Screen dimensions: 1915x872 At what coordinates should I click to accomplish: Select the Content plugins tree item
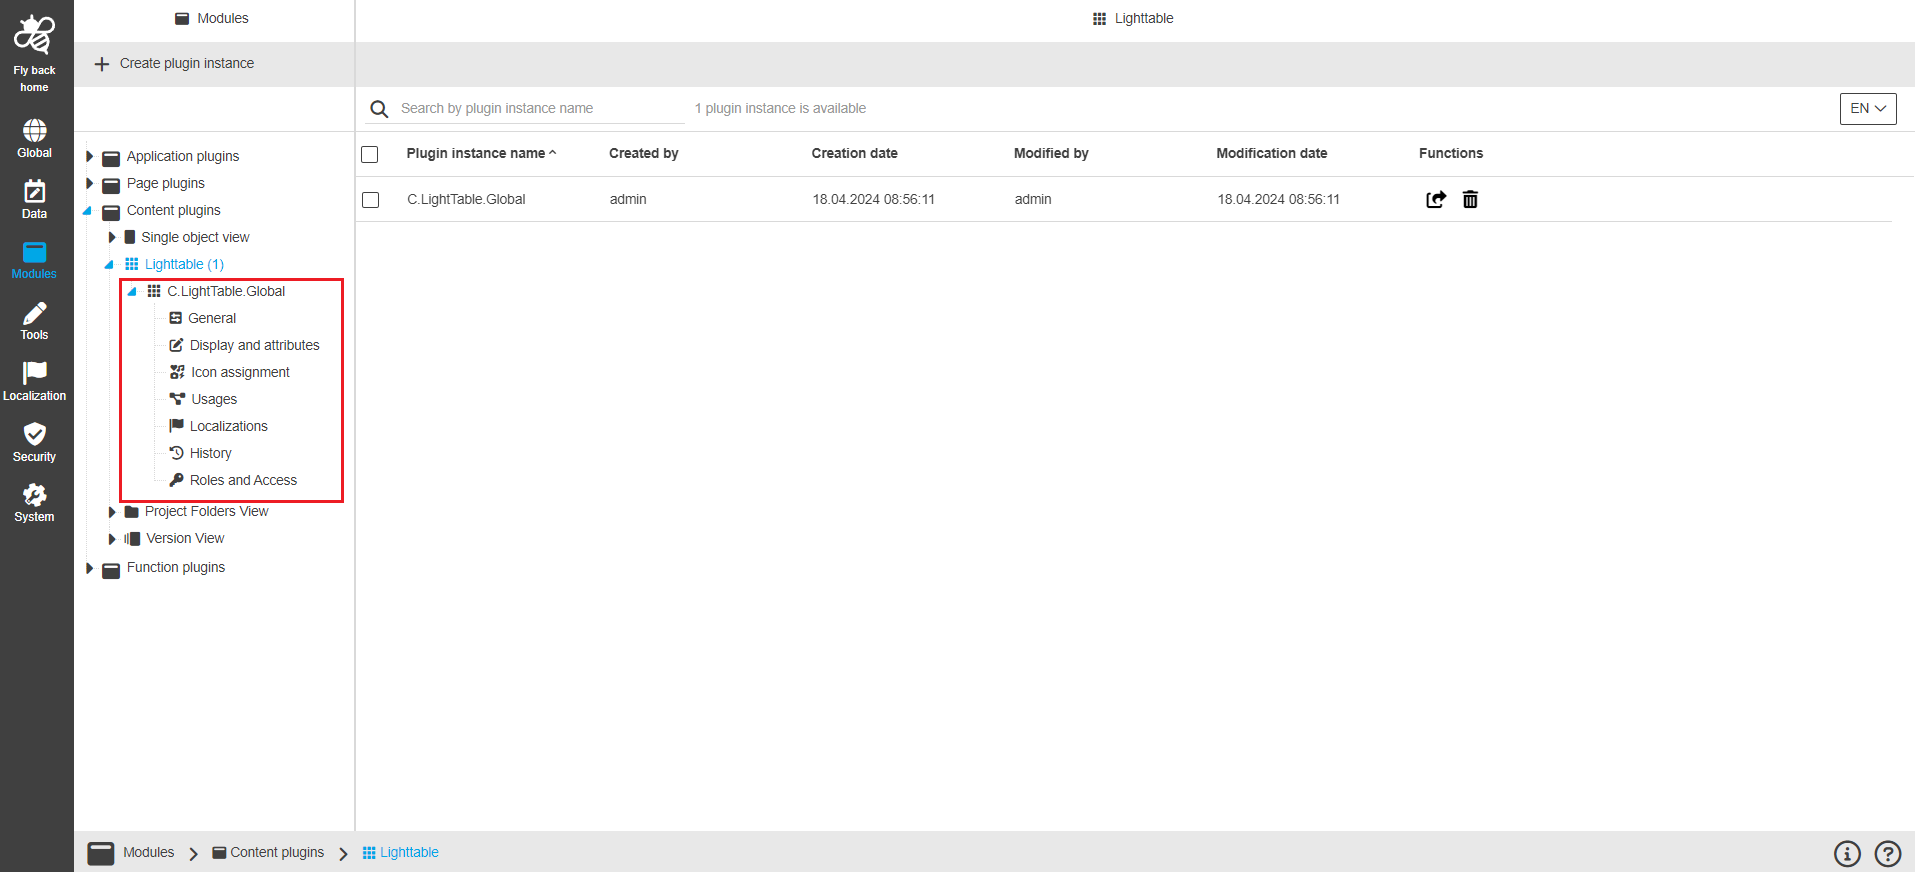[x=173, y=210]
